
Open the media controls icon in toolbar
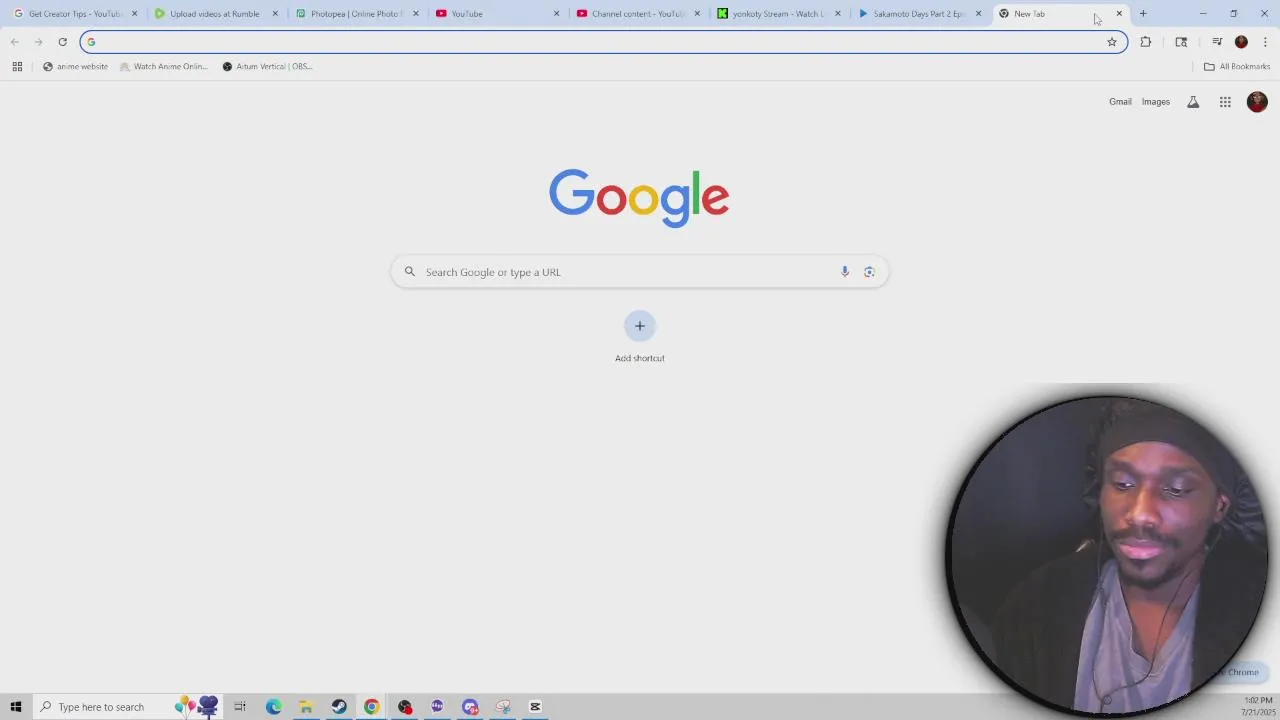tap(1217, 42)
